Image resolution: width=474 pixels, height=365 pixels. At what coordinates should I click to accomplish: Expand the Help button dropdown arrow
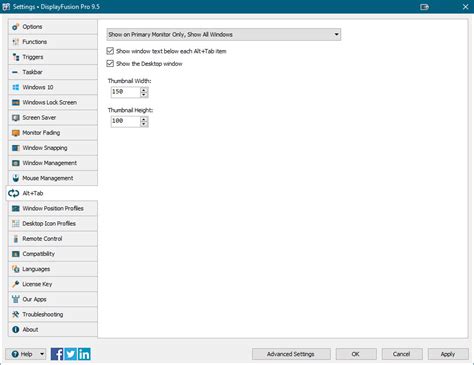[x=42, y=354]
